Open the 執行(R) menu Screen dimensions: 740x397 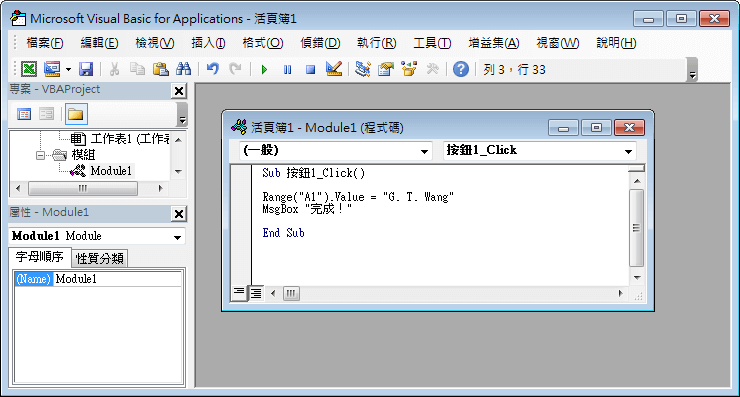(x=376, y=43)
